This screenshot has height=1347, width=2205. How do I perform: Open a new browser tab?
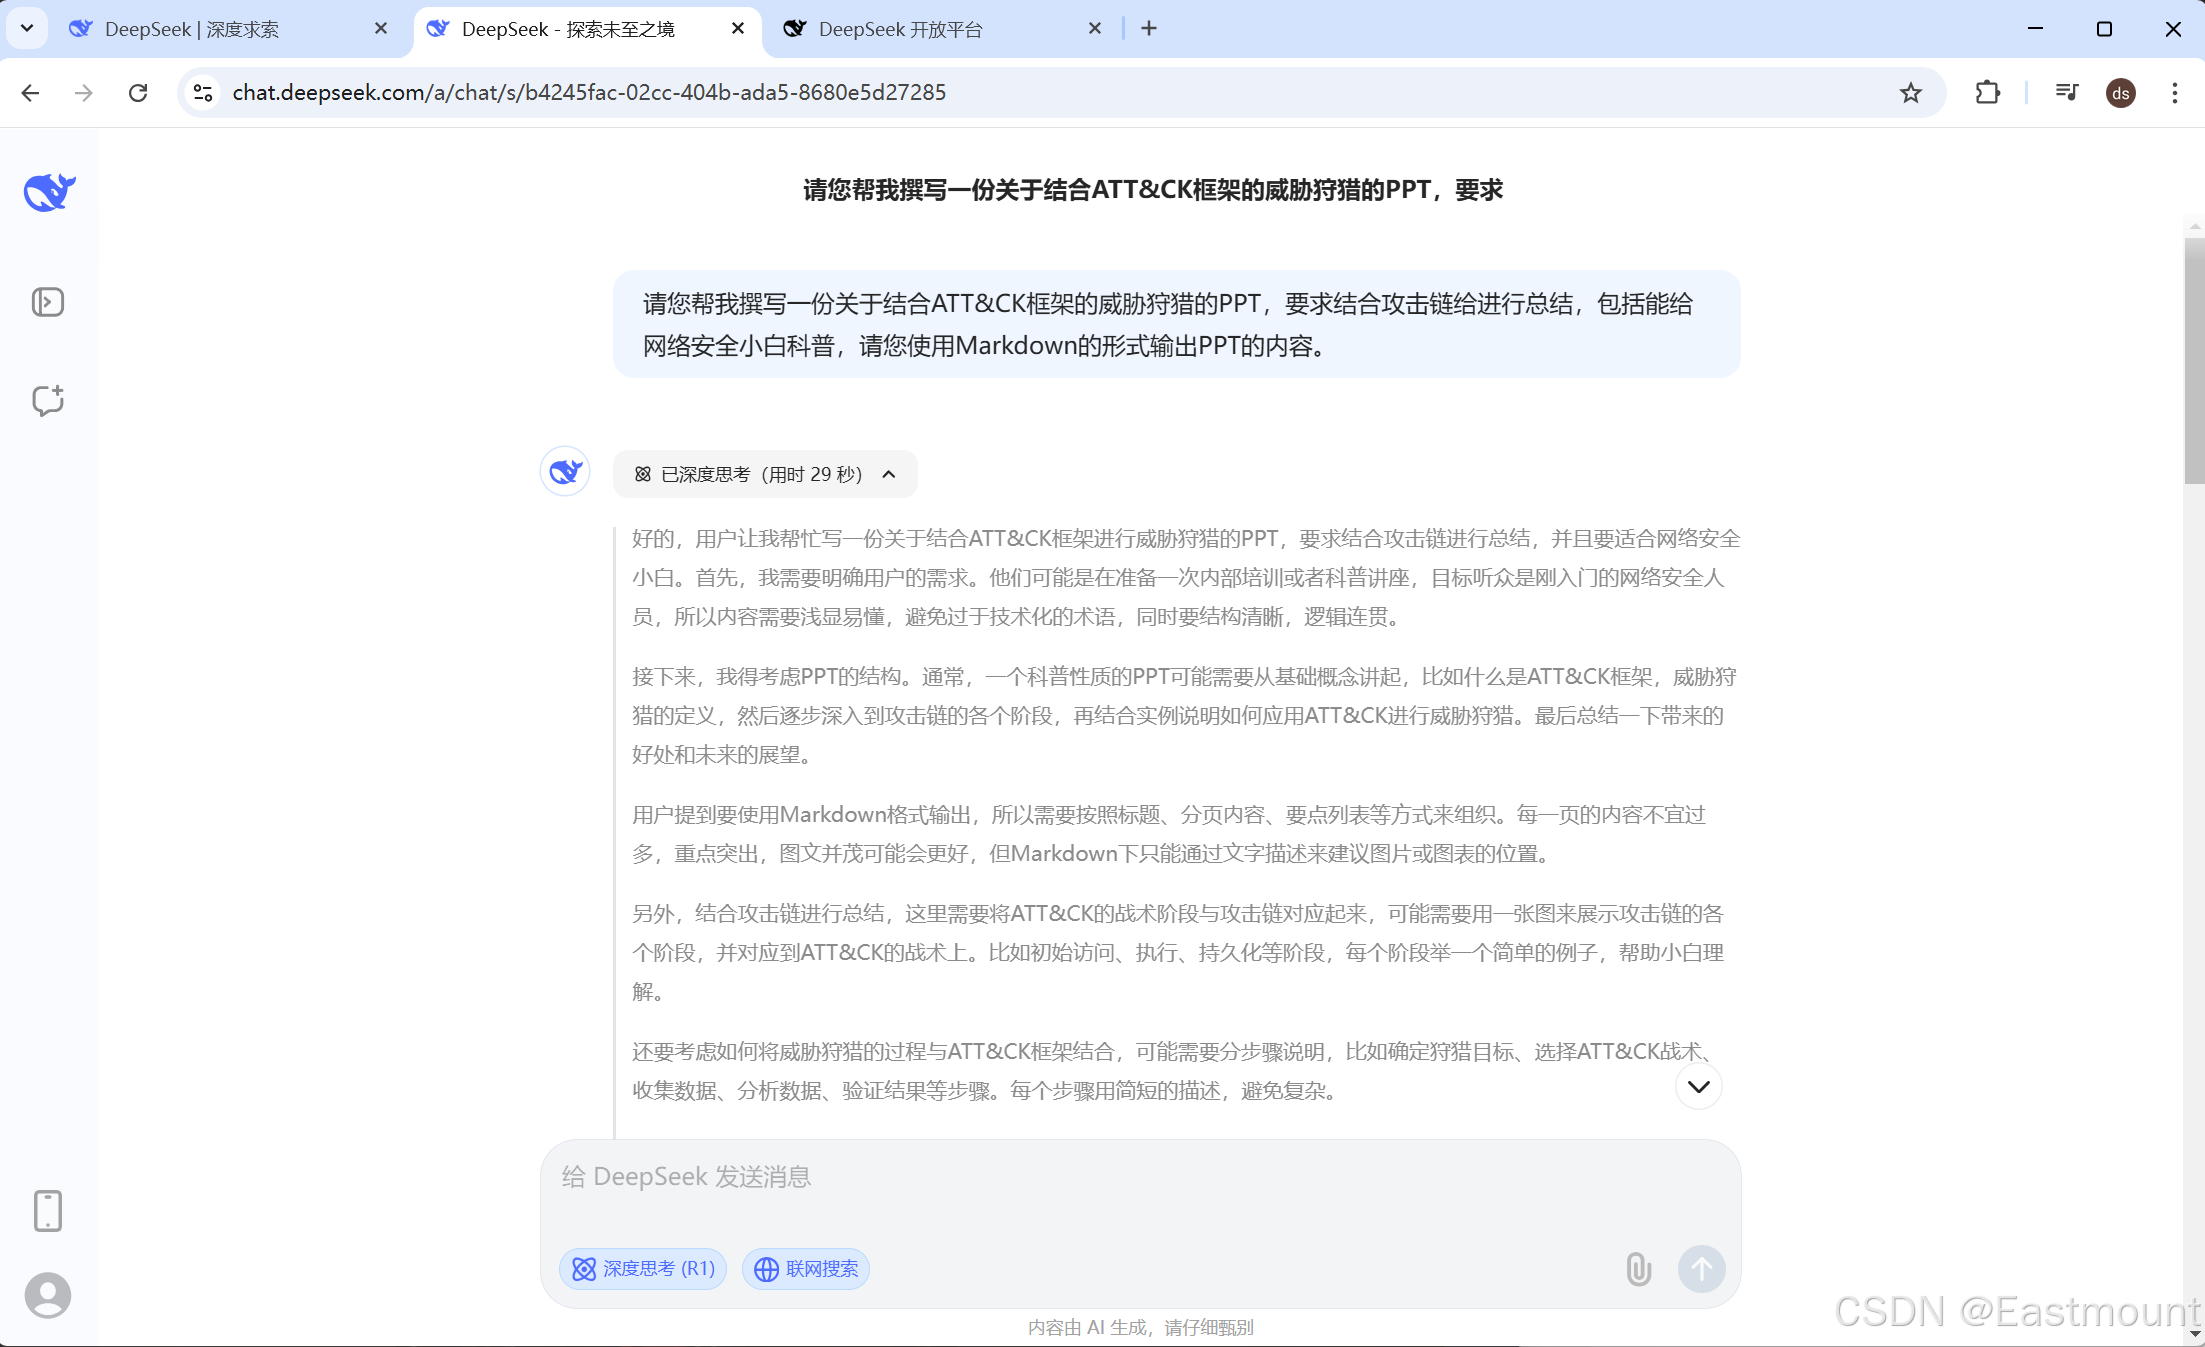(x=1149, y=29)
